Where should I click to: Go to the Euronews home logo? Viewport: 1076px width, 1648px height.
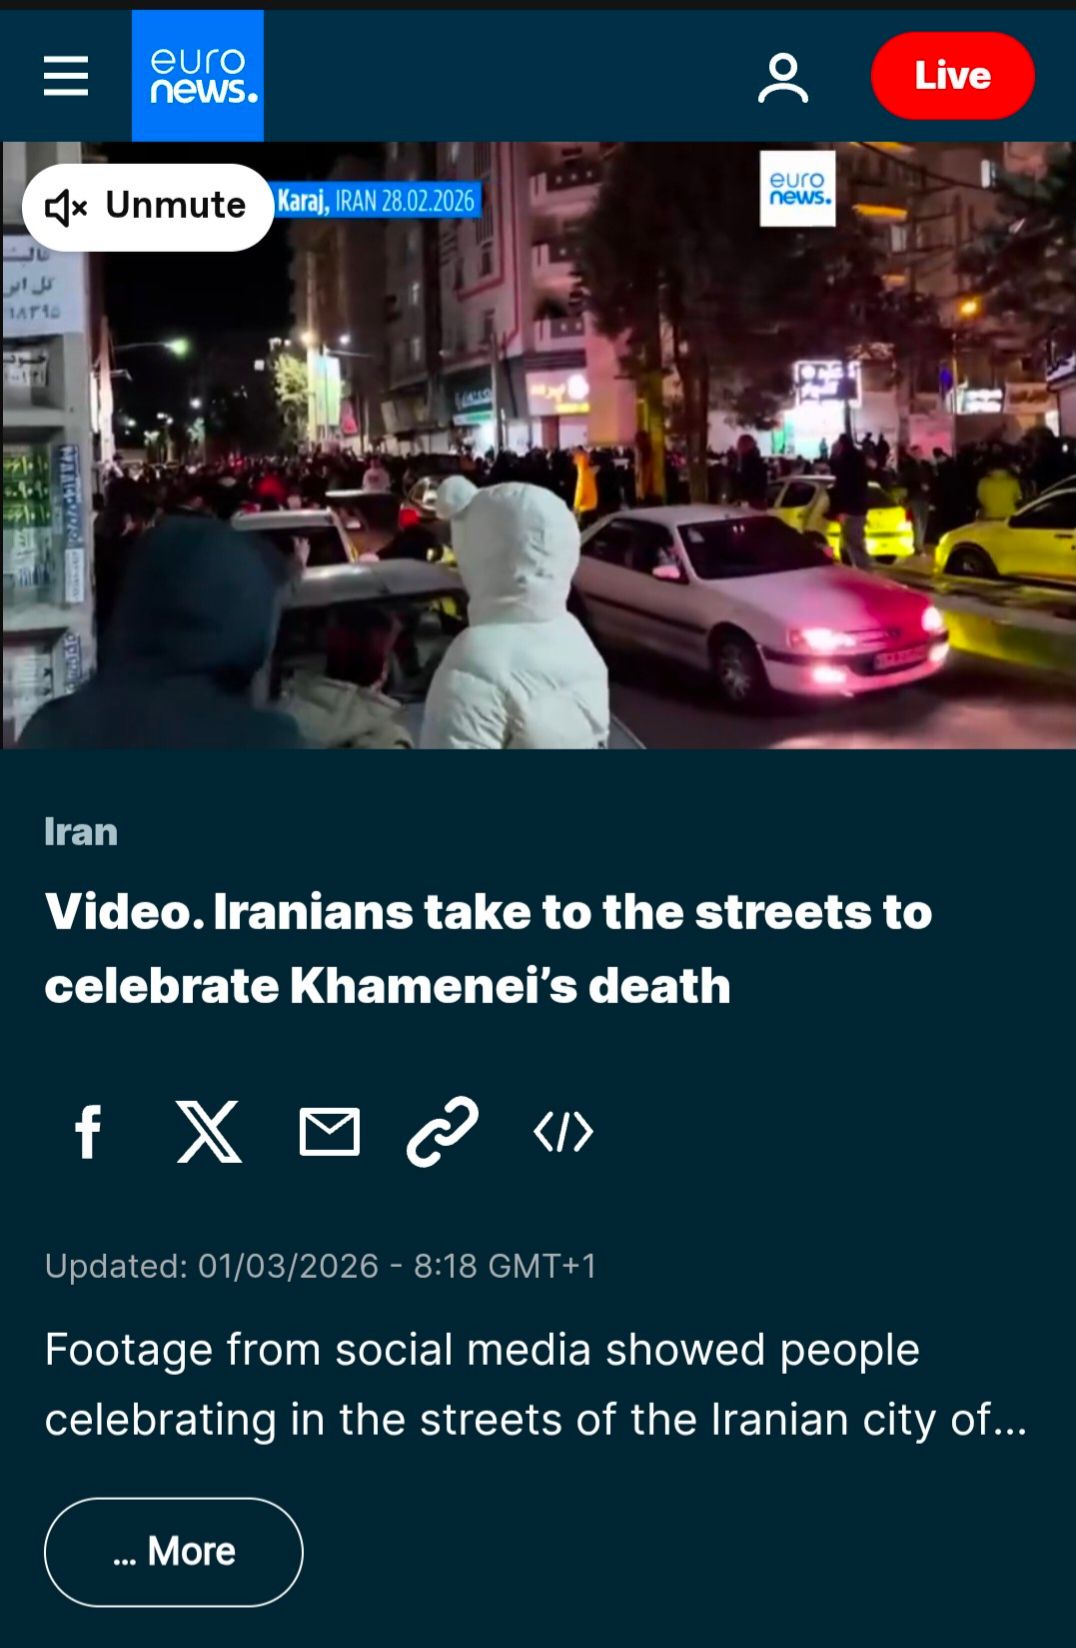(x=198, y=76)
